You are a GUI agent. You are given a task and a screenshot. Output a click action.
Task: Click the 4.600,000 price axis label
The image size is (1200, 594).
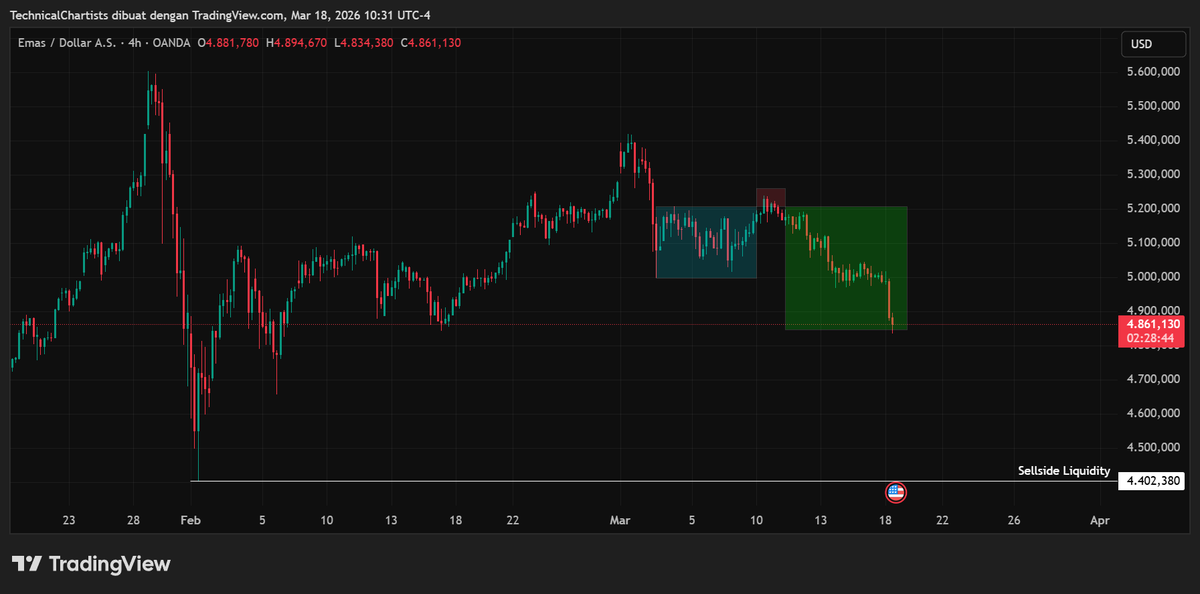coord(1155,413)
